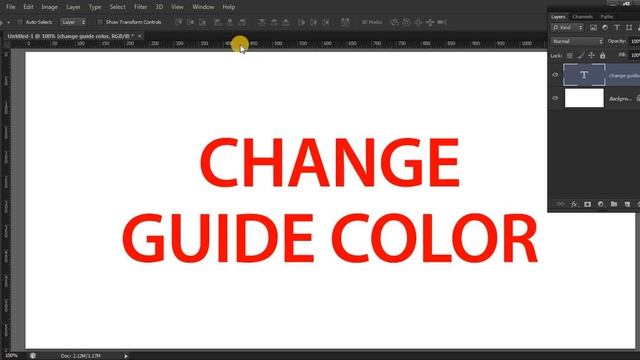Click the Create new layer icon

tap(627, 204)
